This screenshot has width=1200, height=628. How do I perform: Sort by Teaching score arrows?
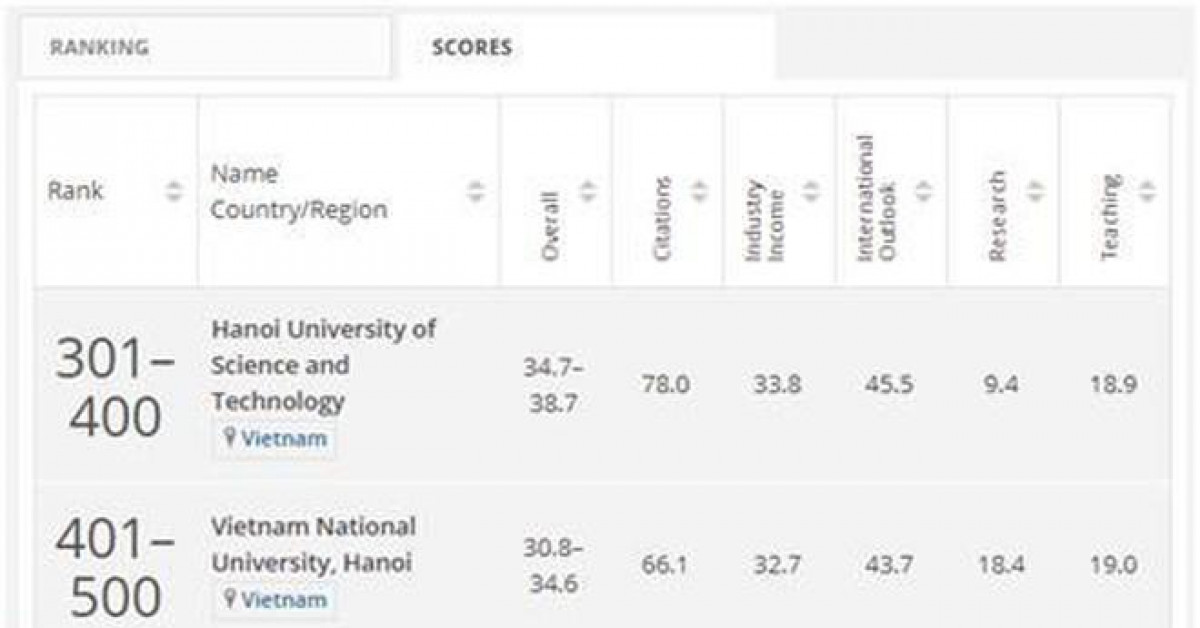pos(1146,191)
